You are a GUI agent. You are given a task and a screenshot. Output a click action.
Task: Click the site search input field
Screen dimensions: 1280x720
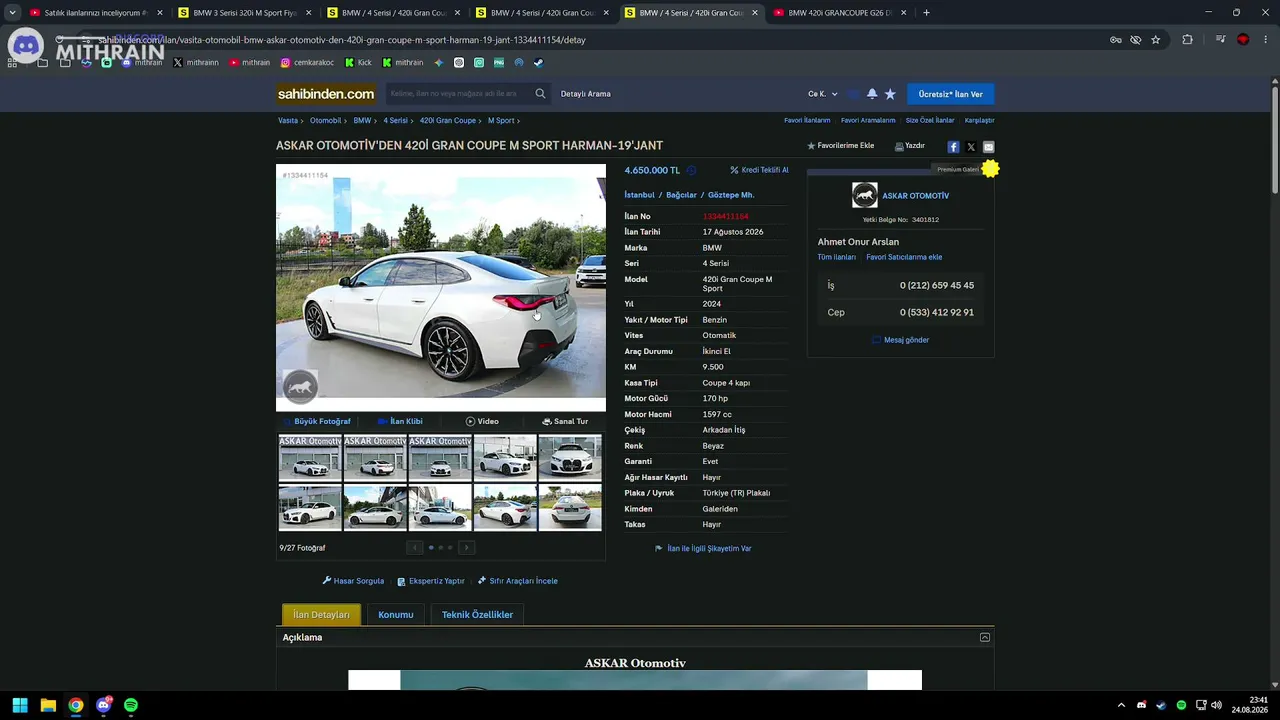coord(459,94)
